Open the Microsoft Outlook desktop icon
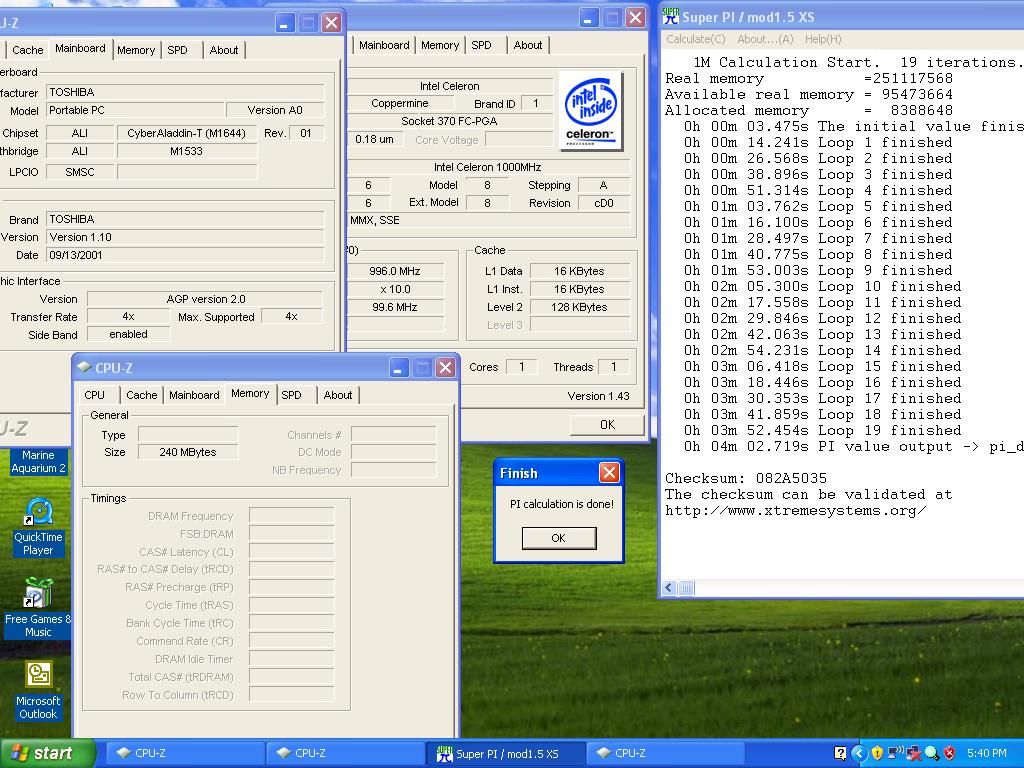The height and width of the screenshot is (768, 1024). [x=38, y=690]
